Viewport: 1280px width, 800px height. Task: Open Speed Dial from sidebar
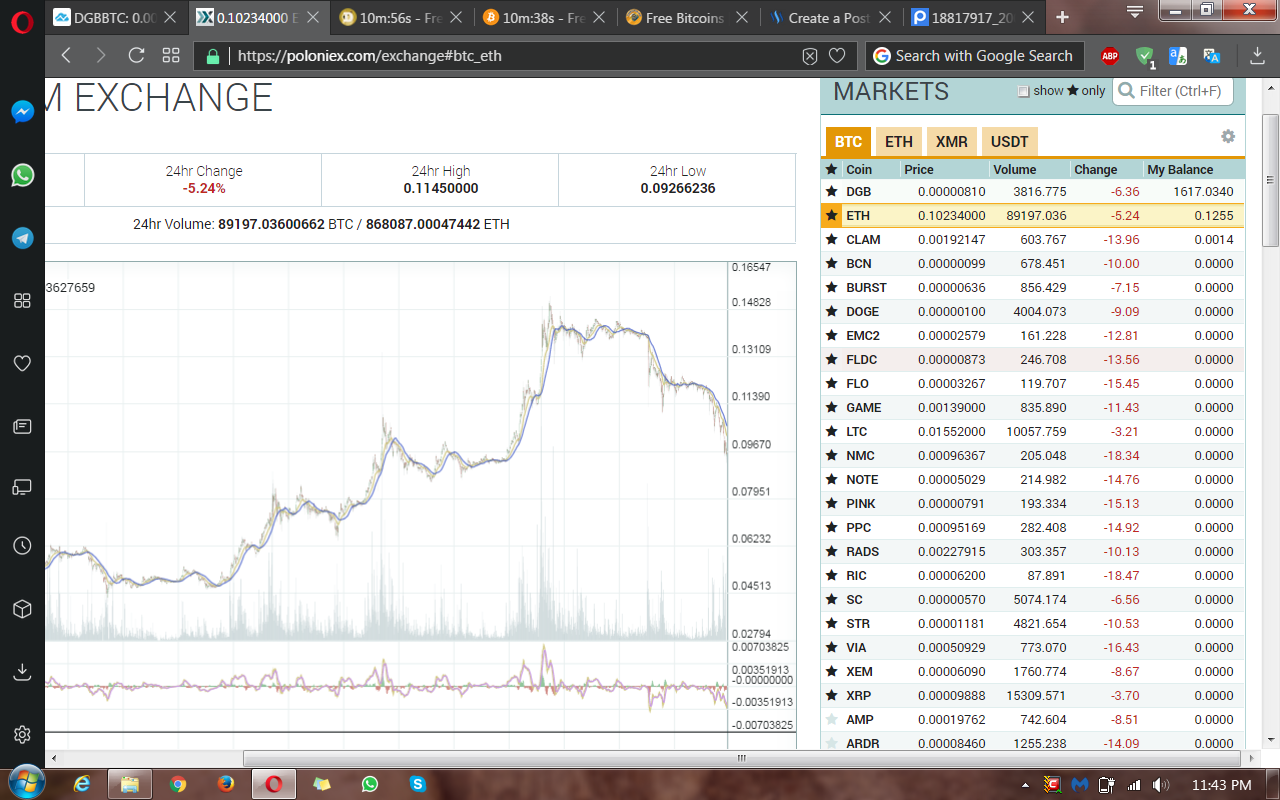pos(22,300)
